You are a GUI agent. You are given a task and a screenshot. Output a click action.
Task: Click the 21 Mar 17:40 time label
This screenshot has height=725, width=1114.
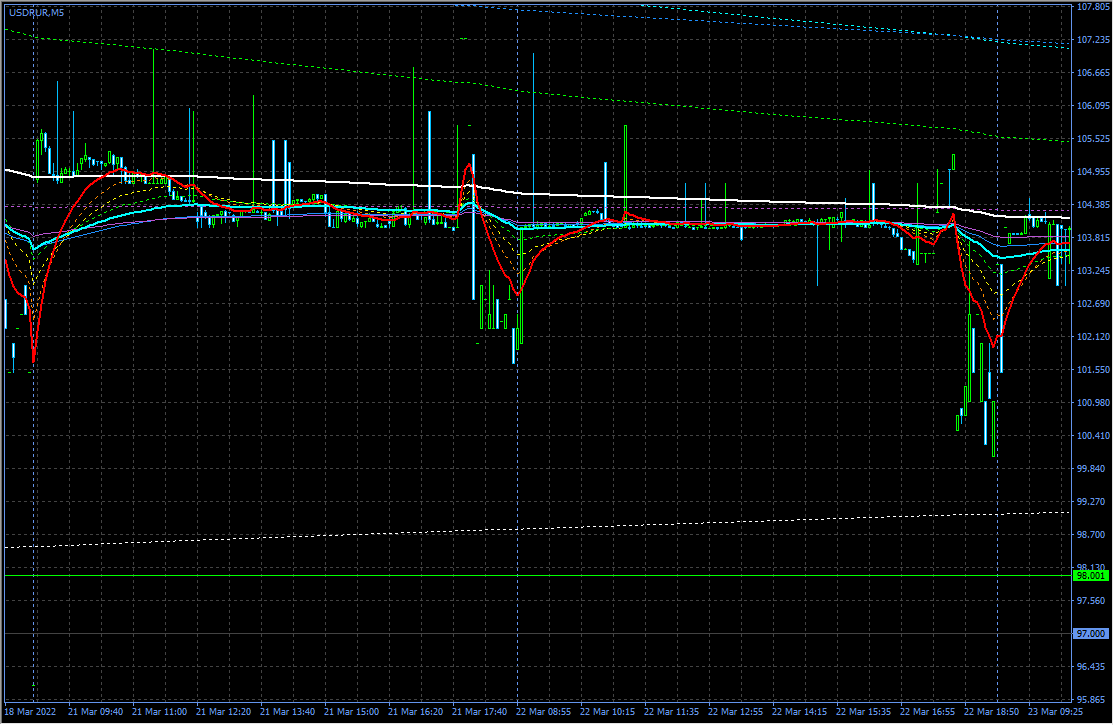pyautogui.click(x=480, y=712)
